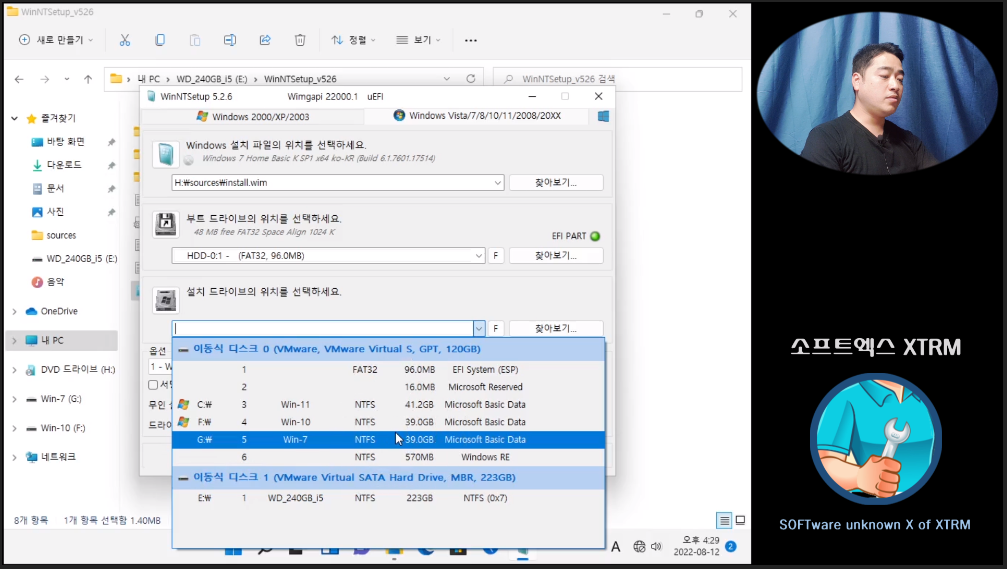Select the Microsoft Reserved 16.0MB row
The height and width of the screenshot is (569, 1007).
(x=389, y=387)
